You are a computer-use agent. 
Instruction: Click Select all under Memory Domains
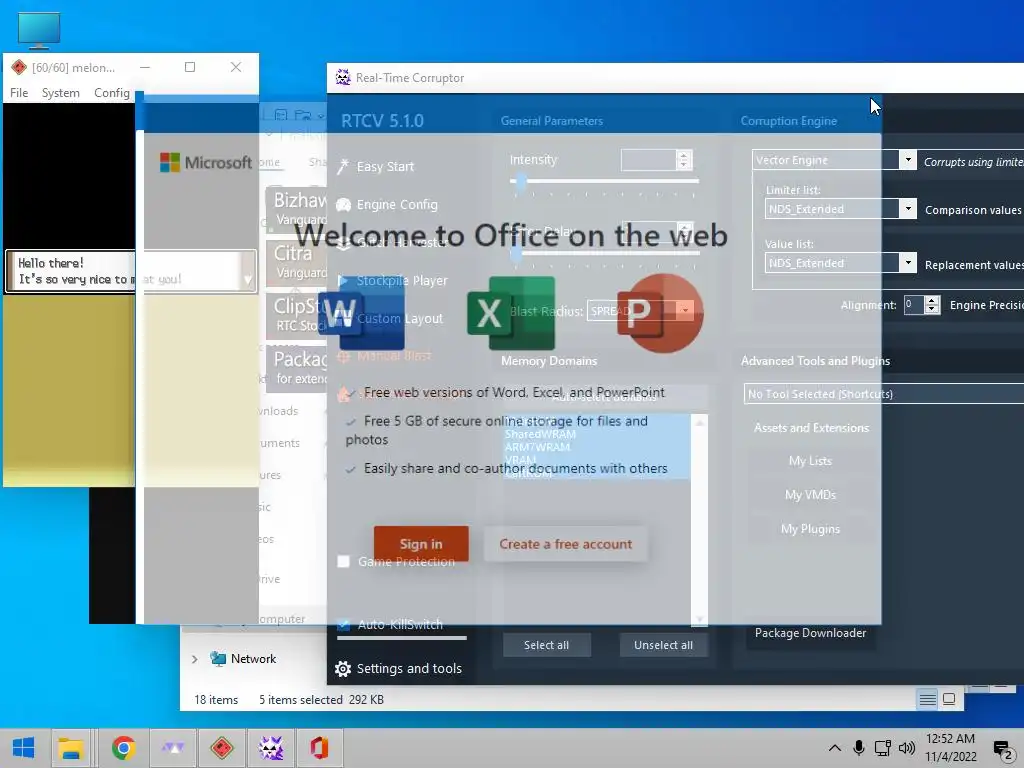tap(547, 645)
